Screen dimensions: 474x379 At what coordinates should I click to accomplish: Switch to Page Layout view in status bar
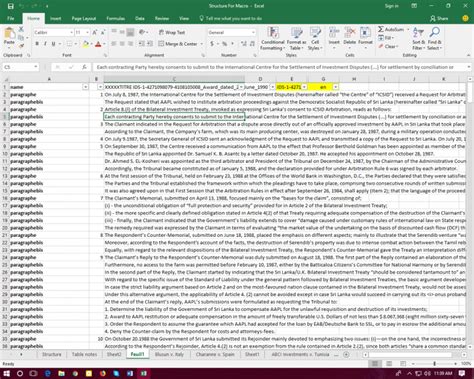pyautogui.click(x=389, y=364)
